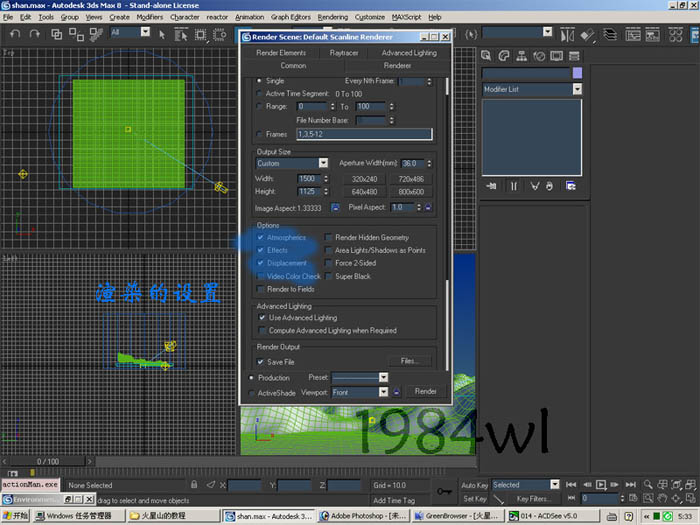The width and height of the screenshot is (700, 525).
Task: Click the Play Animation button
Action: coord(601,484)
